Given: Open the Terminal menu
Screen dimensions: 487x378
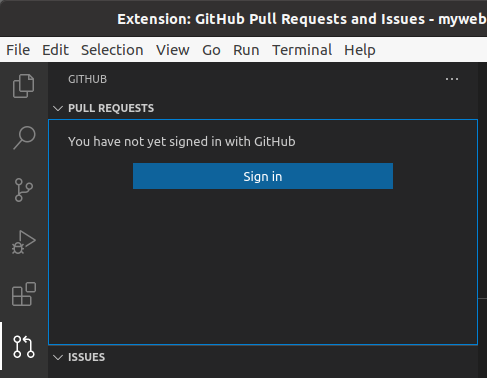Looking at the screenshot, I should point(302,50).
